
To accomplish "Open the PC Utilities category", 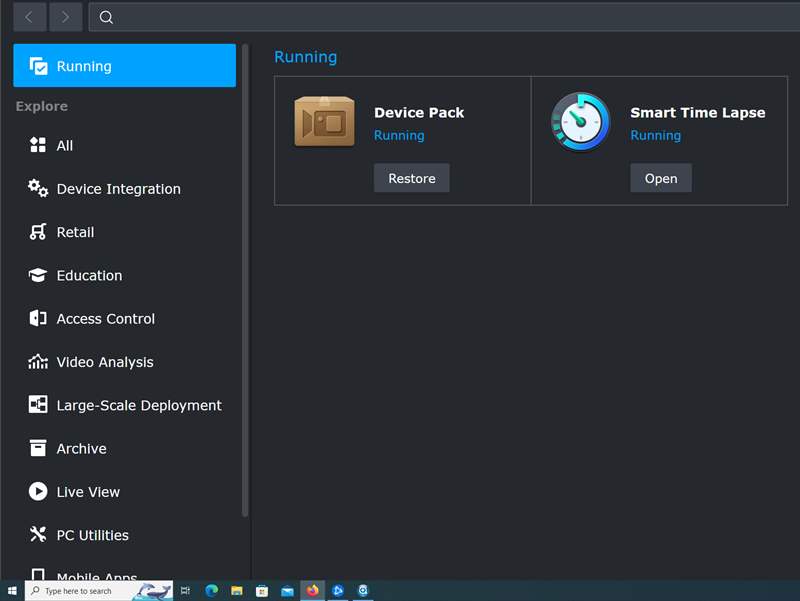I will coord(124,535).
